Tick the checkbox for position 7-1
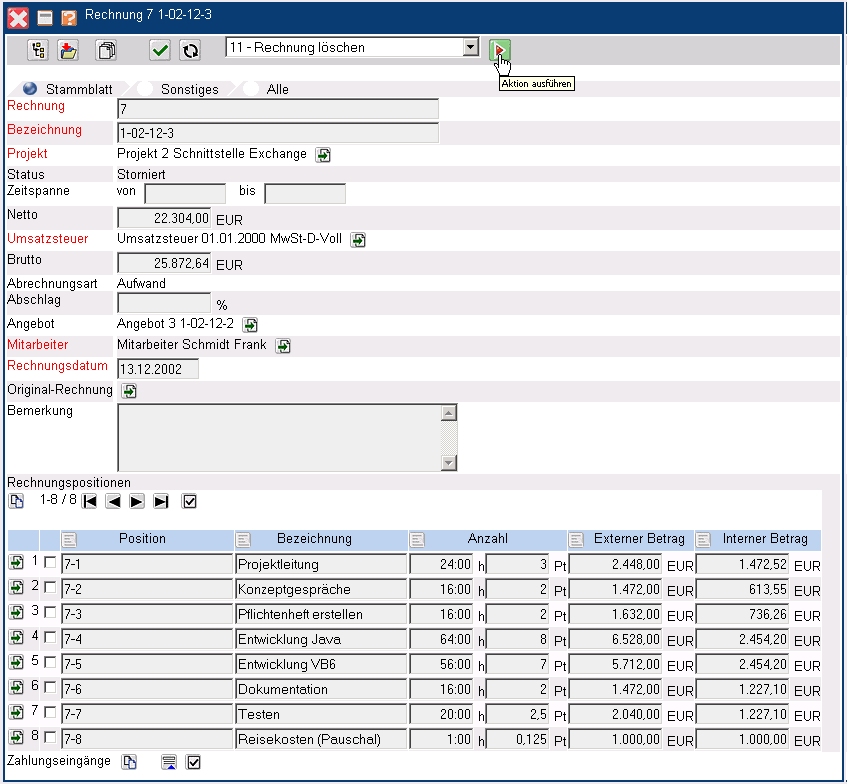This screenshot has width=847, height=784. pyautogui.click(x=50, y=563)
